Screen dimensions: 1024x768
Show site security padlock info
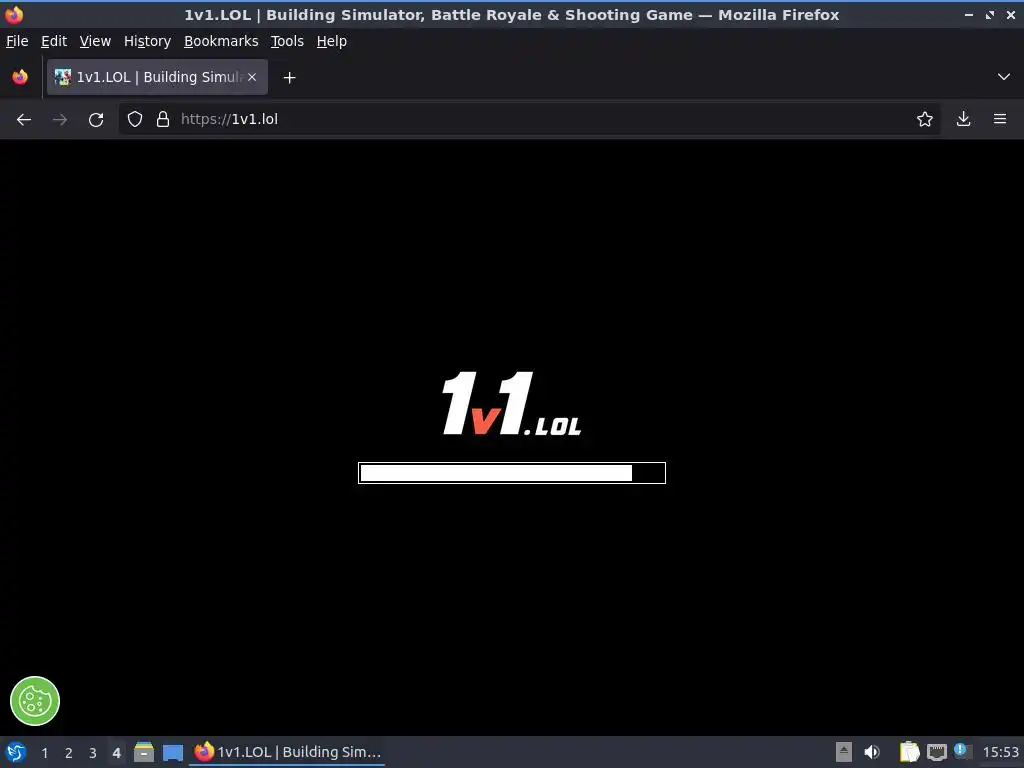pyautogui.click(x=163, y=120)
